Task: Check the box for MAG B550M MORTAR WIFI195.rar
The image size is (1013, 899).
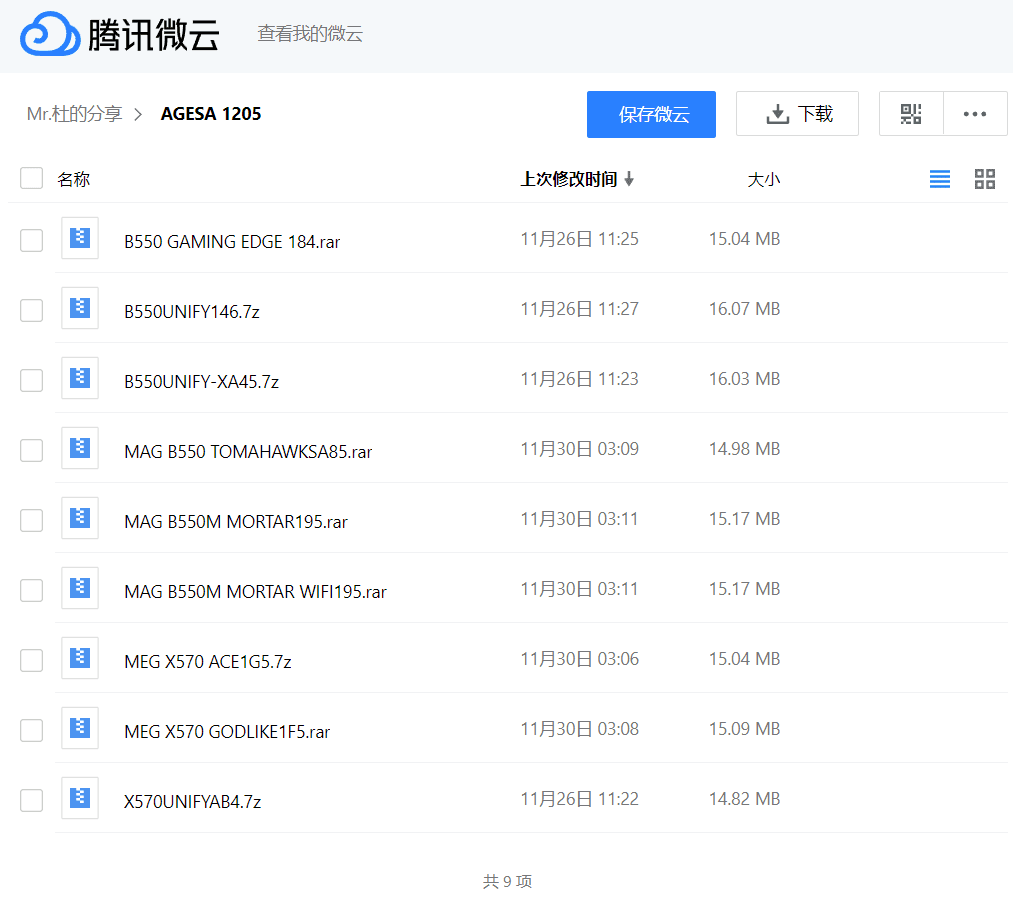Action: tap(32, 590)
